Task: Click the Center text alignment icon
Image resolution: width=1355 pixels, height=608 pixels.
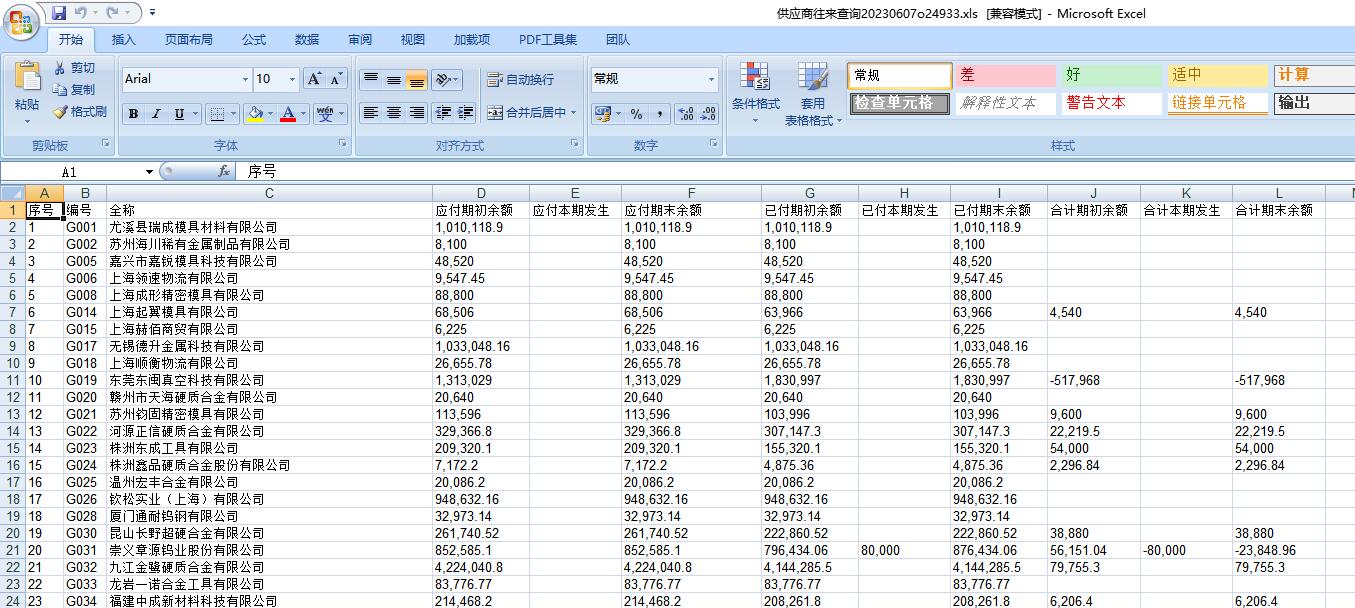Action: (x=394, y=113)
